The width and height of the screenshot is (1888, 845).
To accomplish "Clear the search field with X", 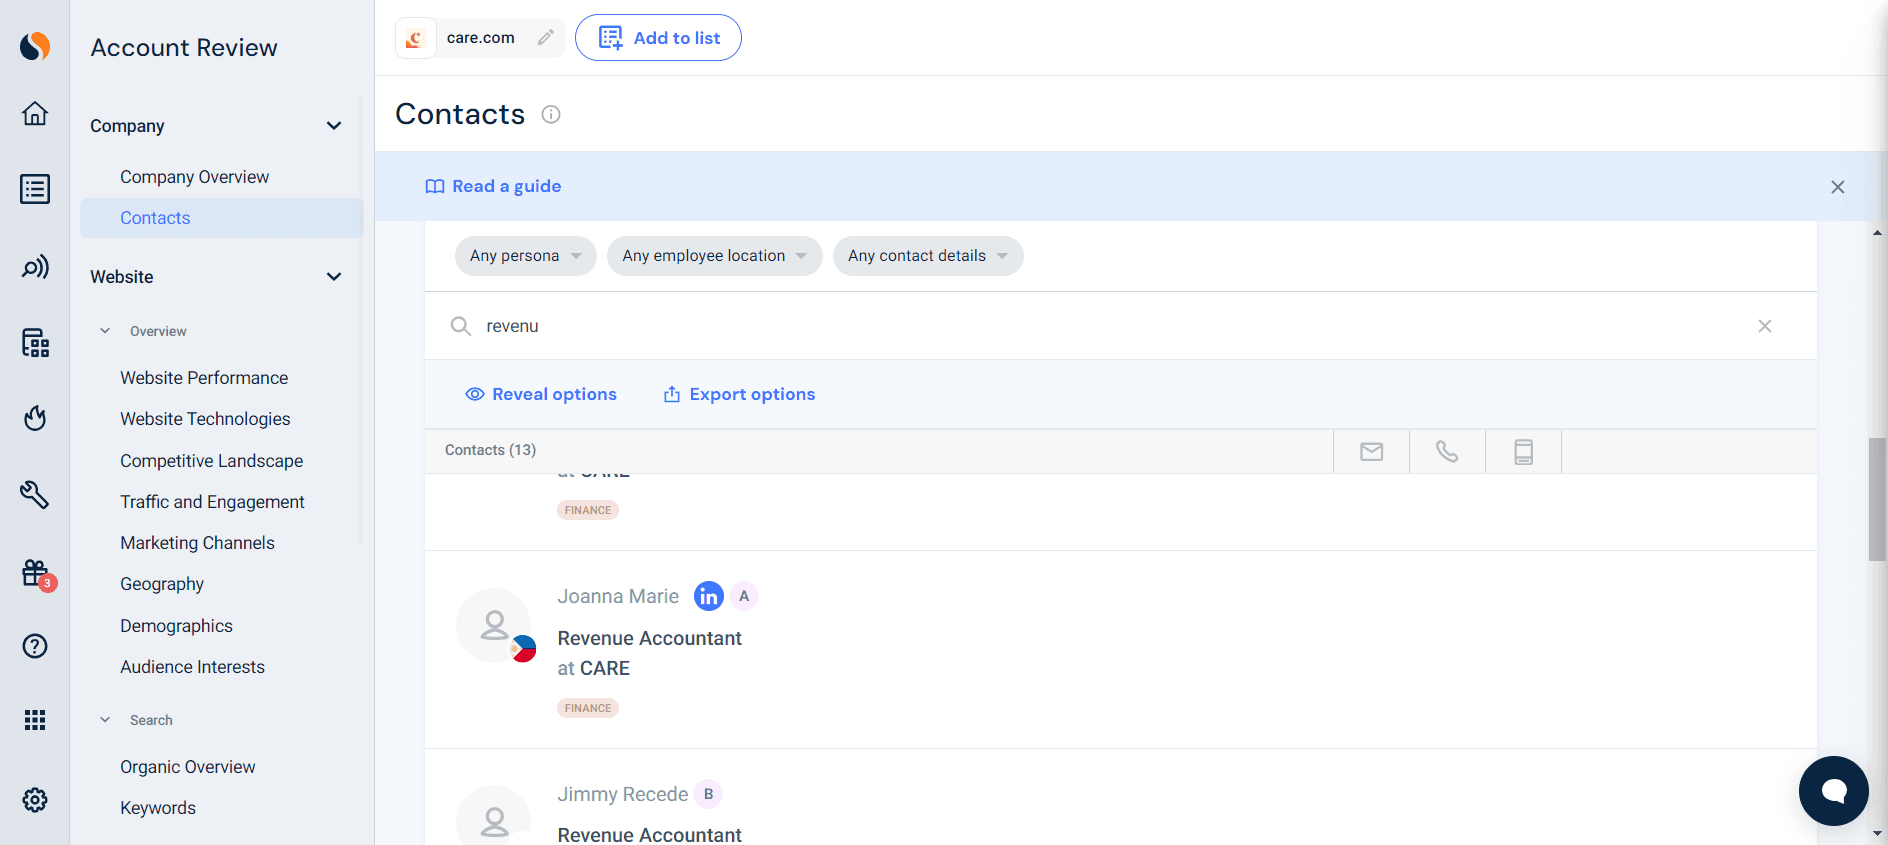I will pos(1765,326).
